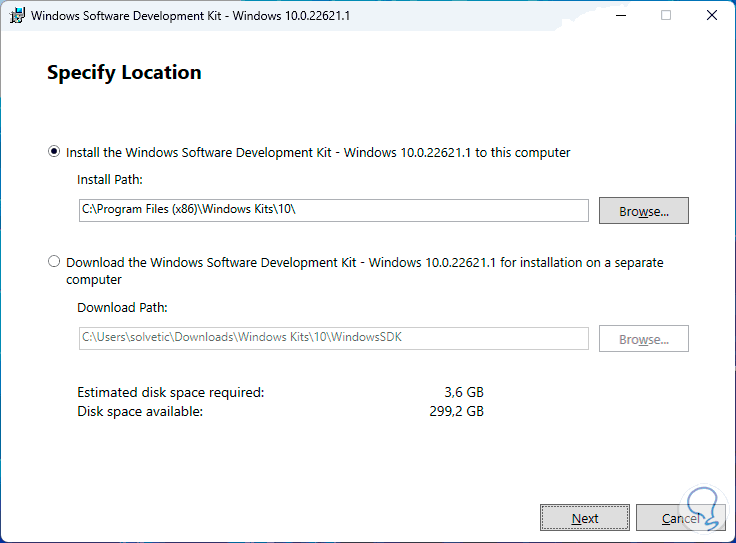
Task: Click Browse next to Download Path
Action: [644, 338]
